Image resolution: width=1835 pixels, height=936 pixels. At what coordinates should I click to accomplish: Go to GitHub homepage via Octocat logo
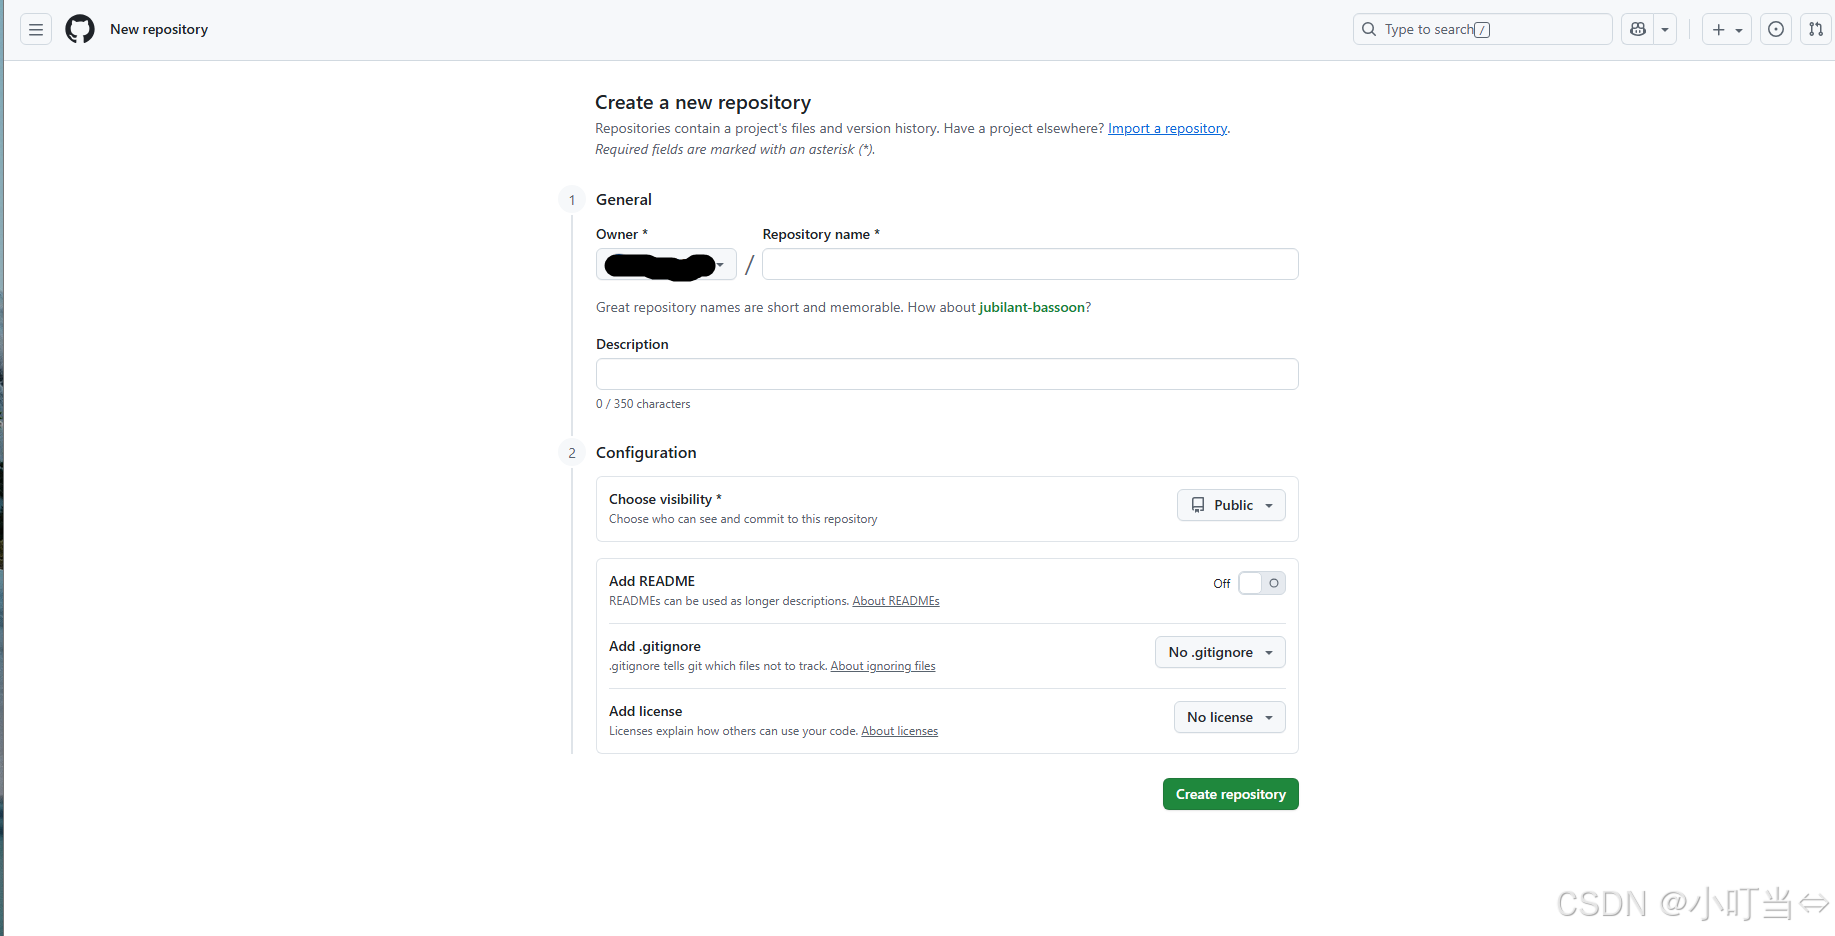pyautogui.click(x=80, y=30)
